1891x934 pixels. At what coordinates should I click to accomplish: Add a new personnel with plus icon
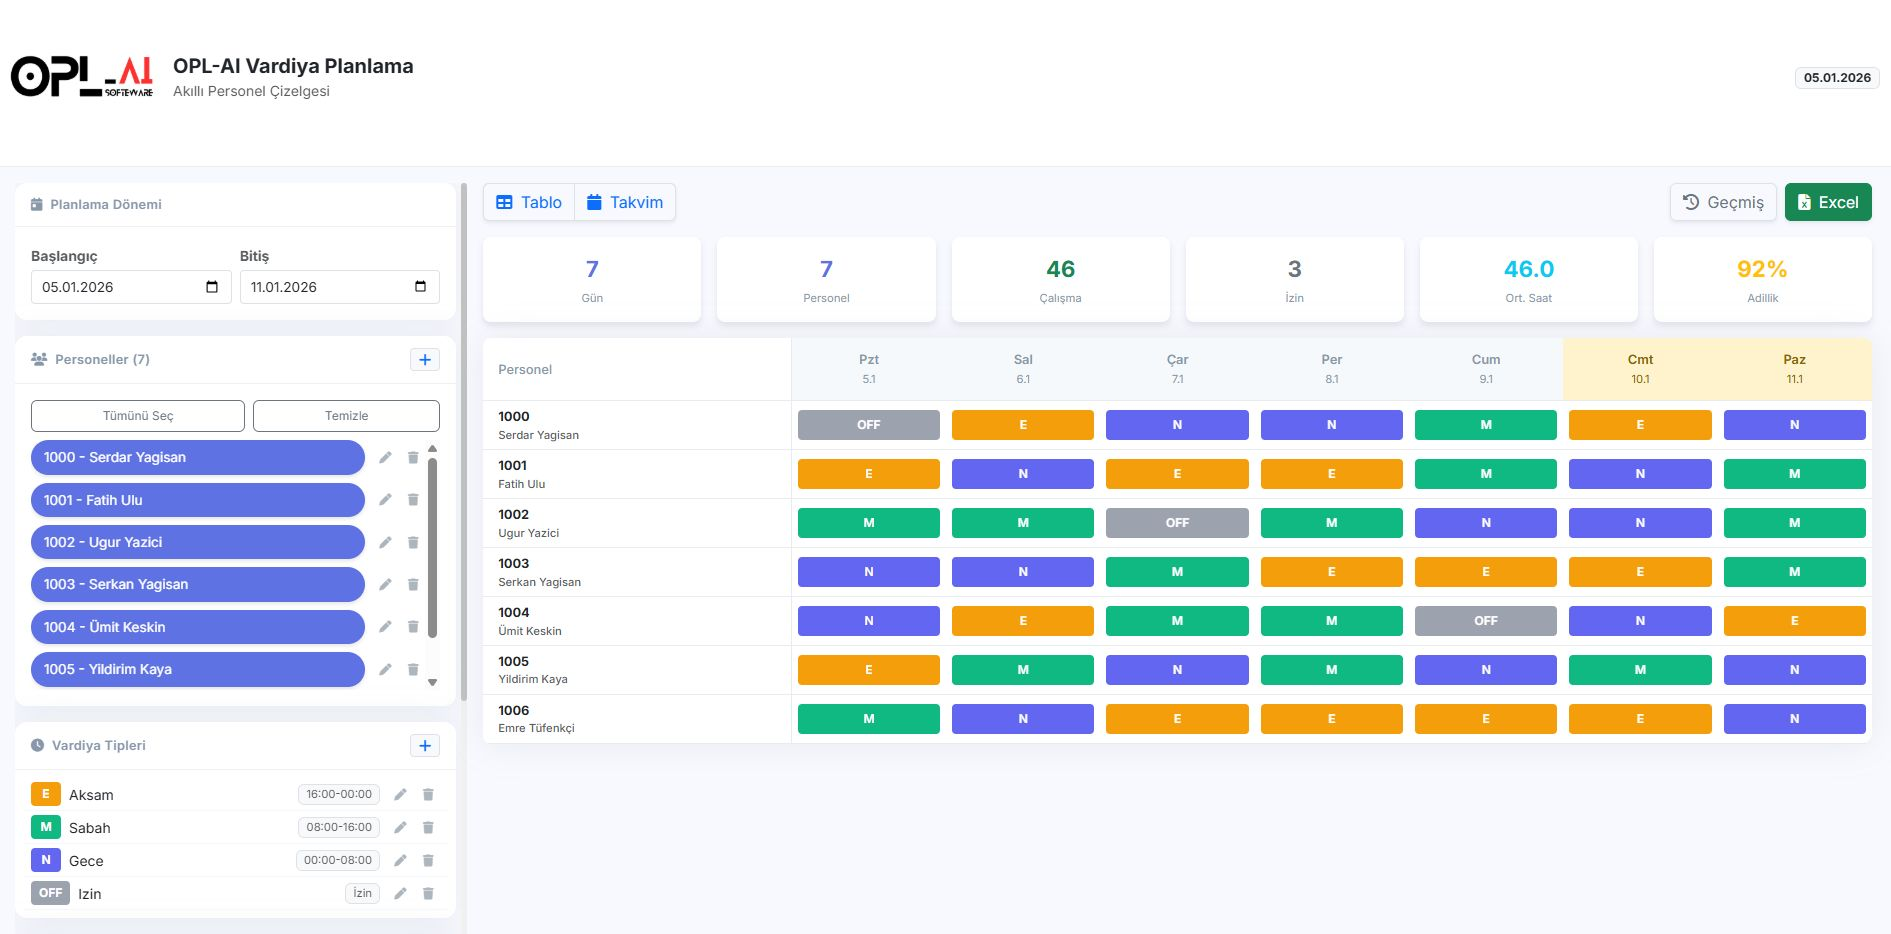[x=425, y=360]
